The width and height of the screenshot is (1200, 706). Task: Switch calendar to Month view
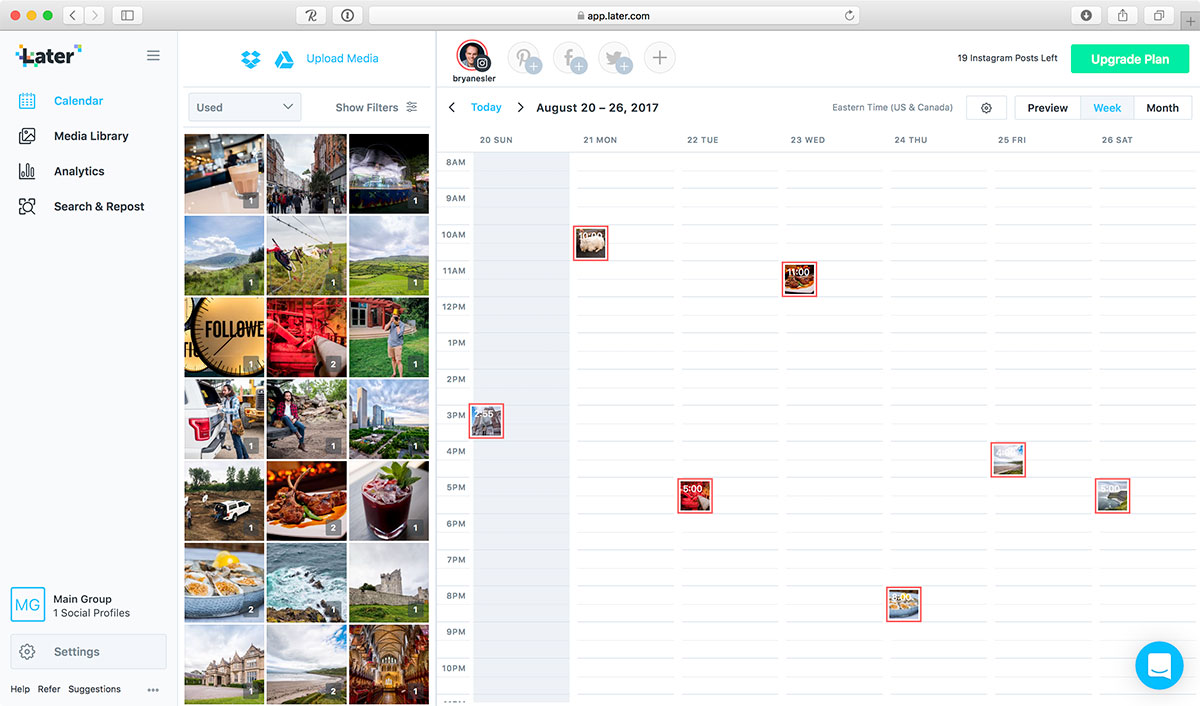click(x=1162, y=108)
